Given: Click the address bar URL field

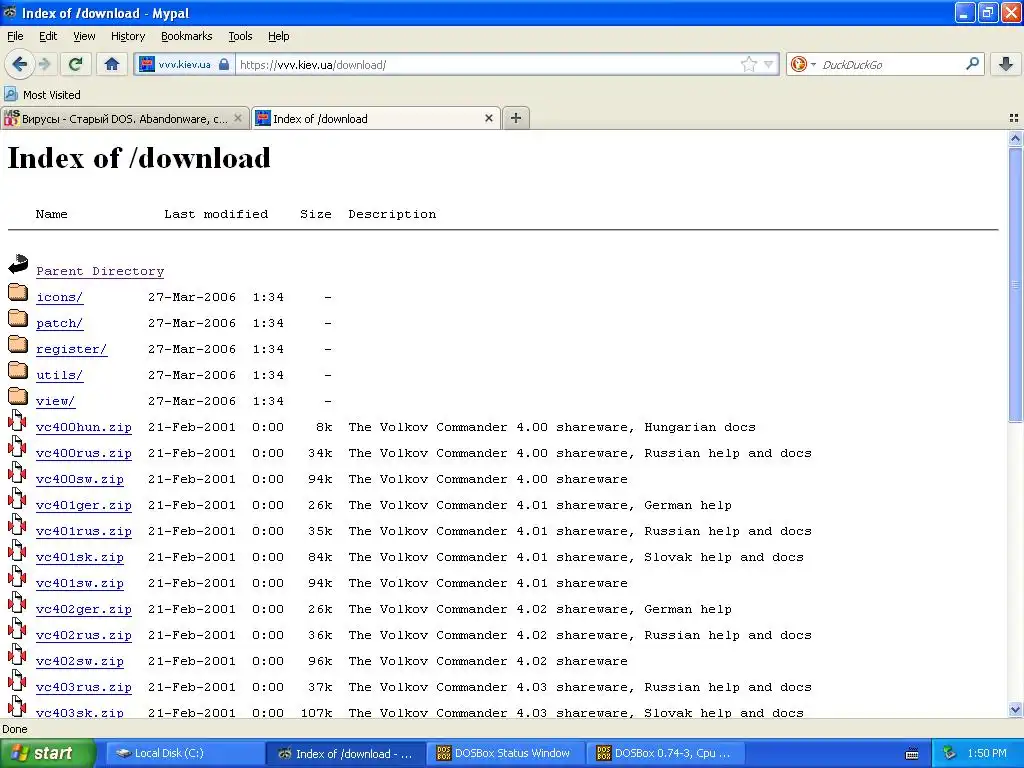Looking at the screenshot, I should (487, 64).
